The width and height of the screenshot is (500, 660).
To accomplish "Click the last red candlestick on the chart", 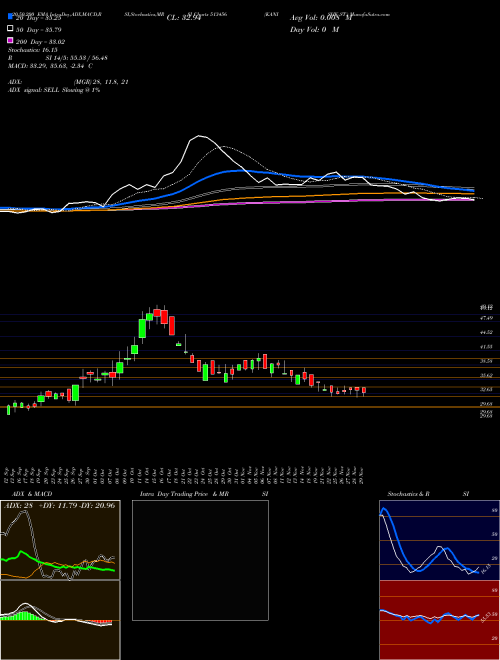I will [364, 390].
